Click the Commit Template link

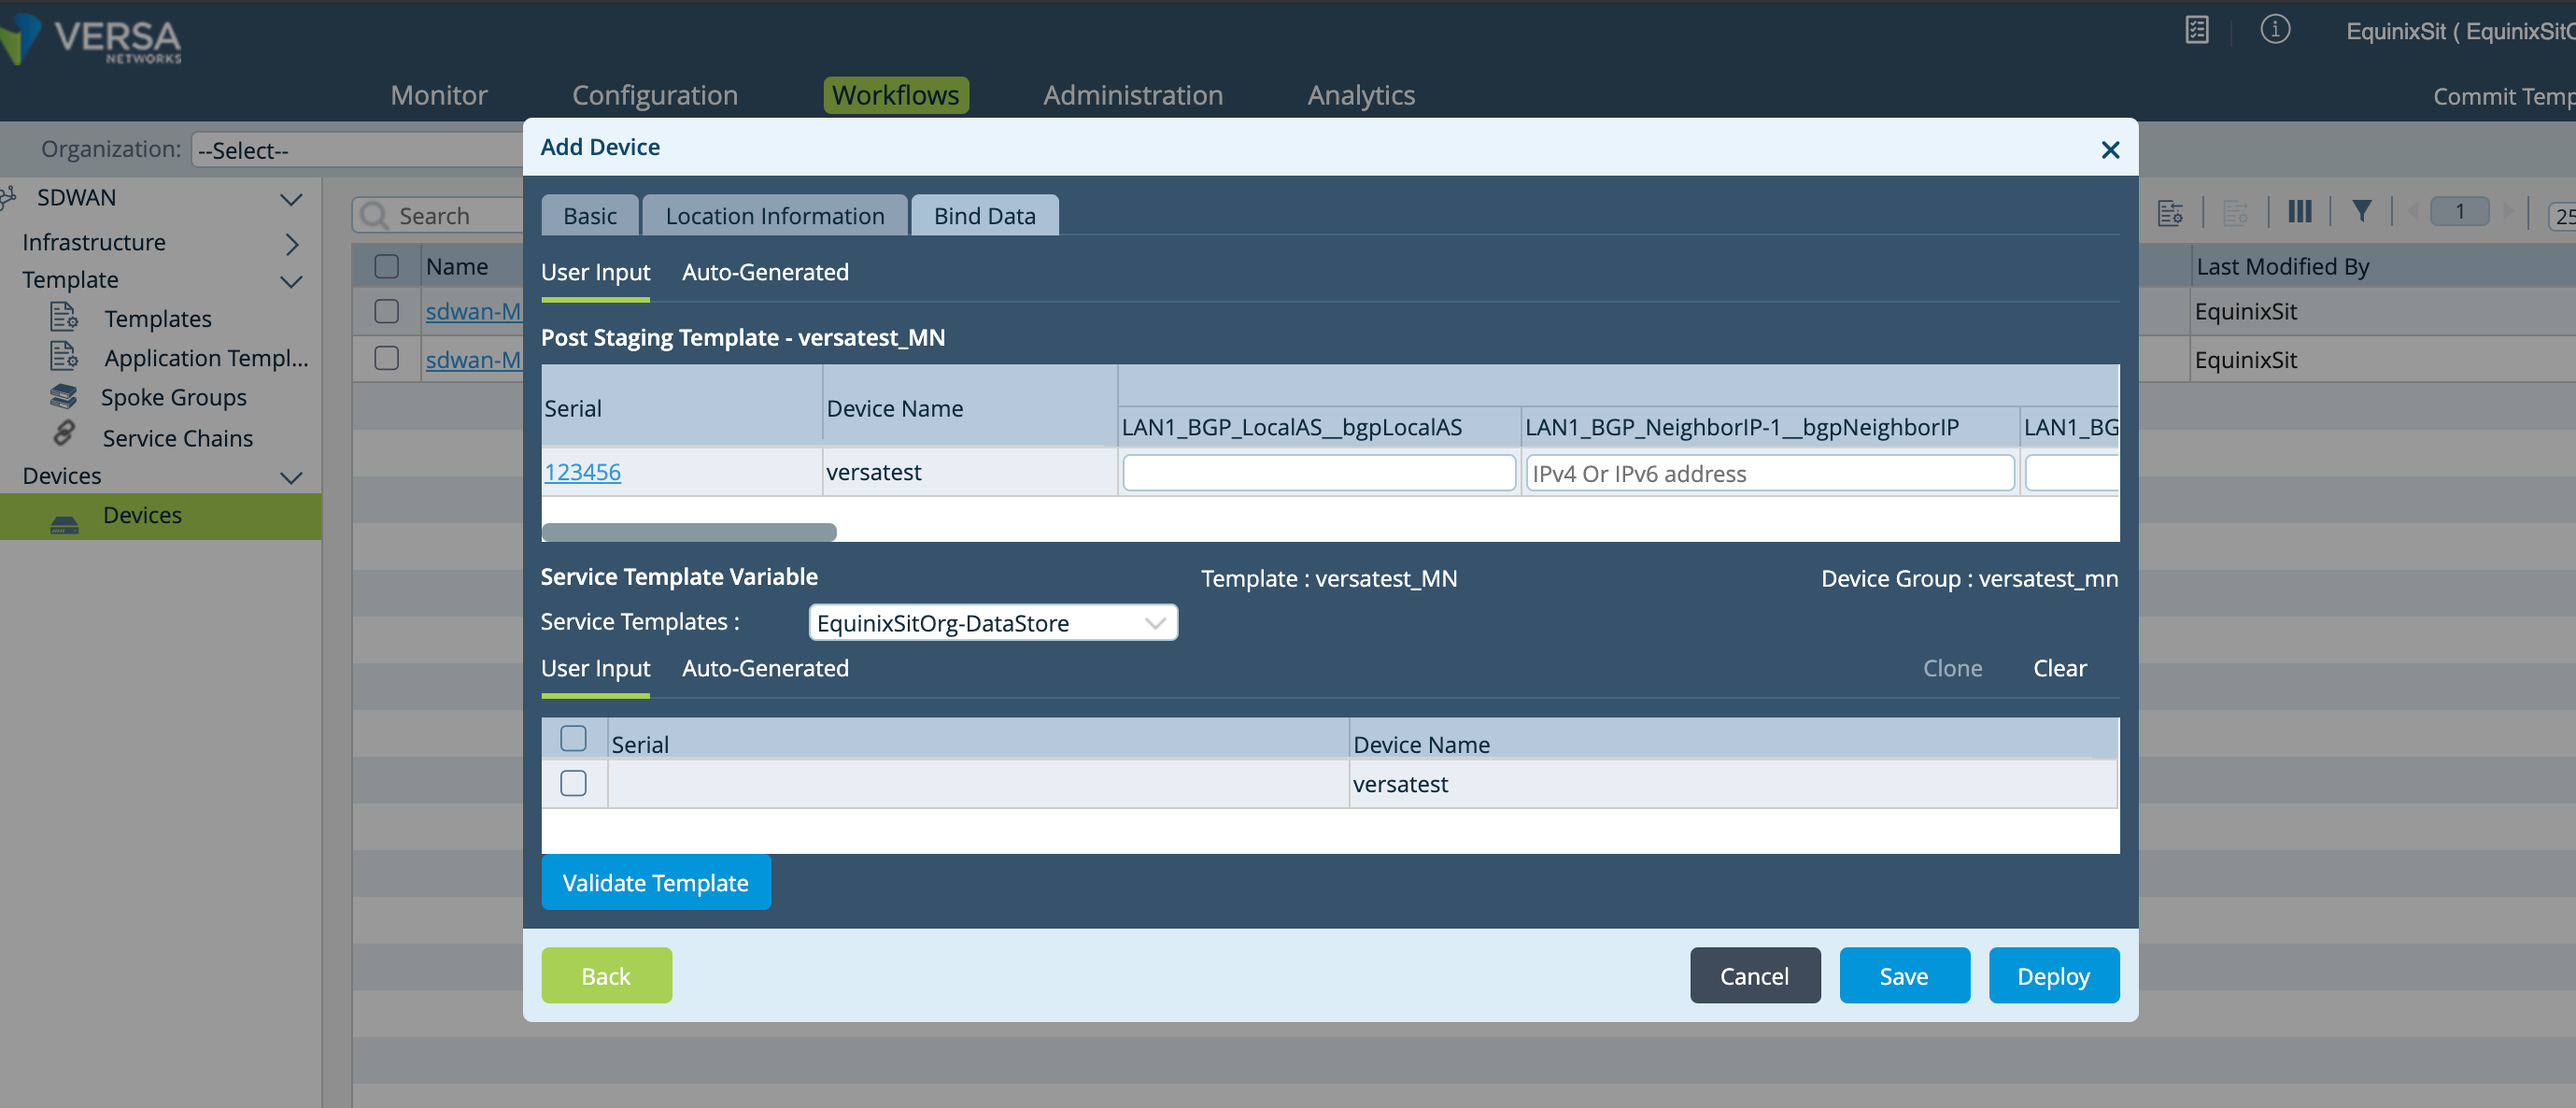pos(2504,96)
